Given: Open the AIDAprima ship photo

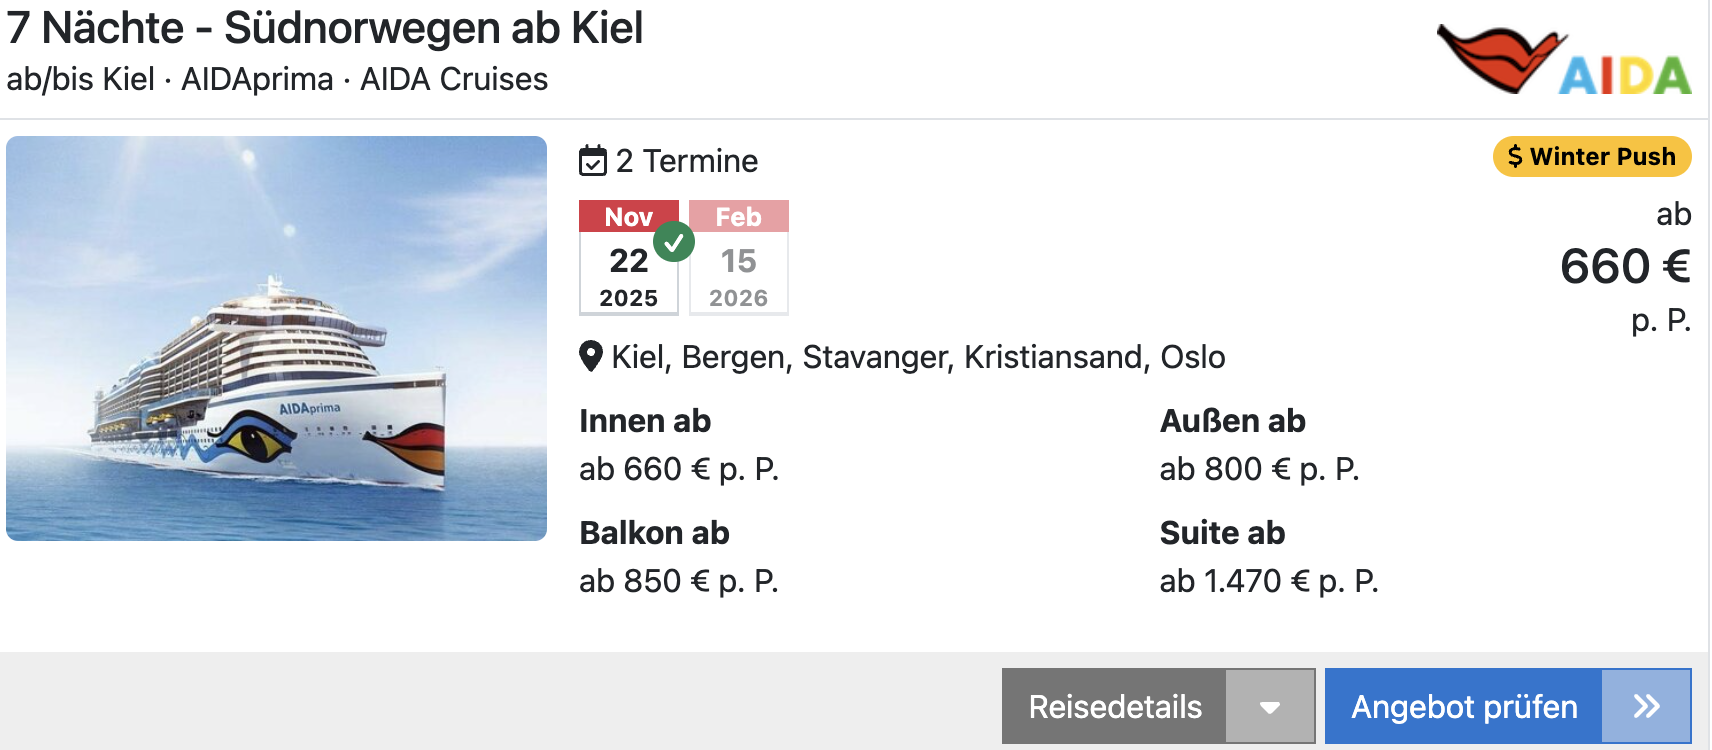Looking at the screenshot, I should (277, 339).
